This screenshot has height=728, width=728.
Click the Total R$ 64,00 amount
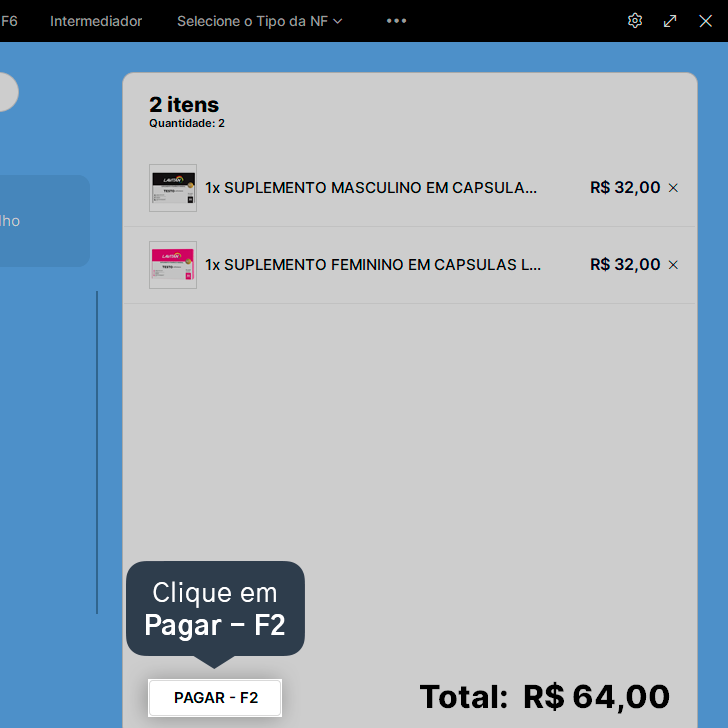(596, 697)
